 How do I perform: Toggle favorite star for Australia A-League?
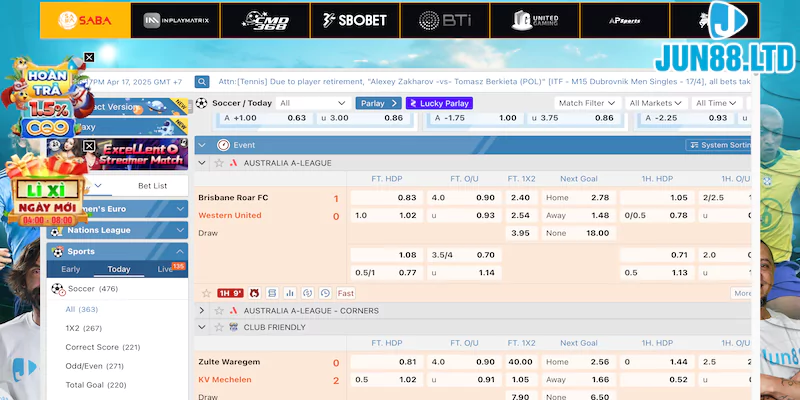[217, 162]
